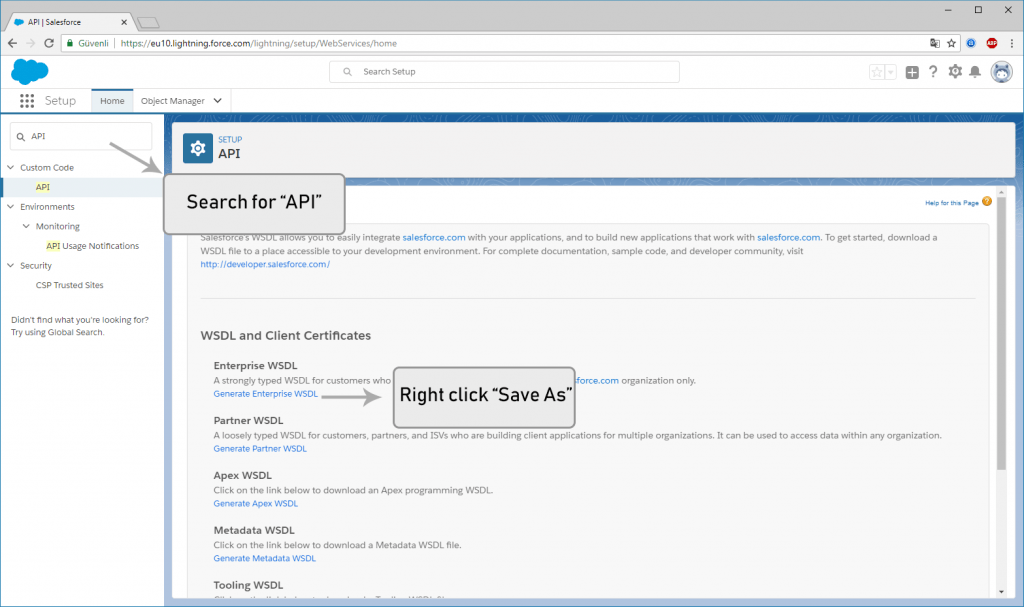The image size is (1024, 607).
Task: Switch to the Home tab
Action: point(112,101)
